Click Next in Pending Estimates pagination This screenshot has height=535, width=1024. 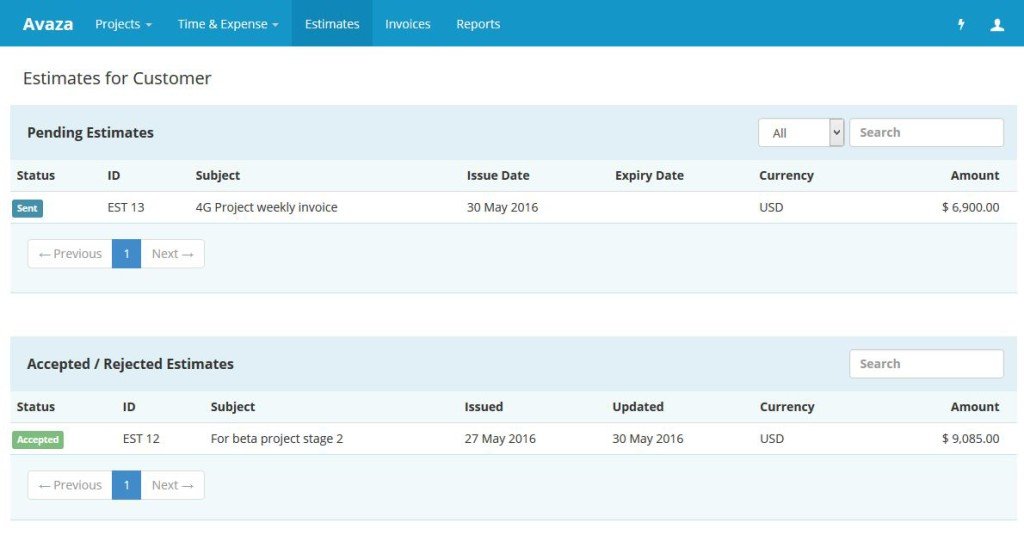(x=172, y=254)
